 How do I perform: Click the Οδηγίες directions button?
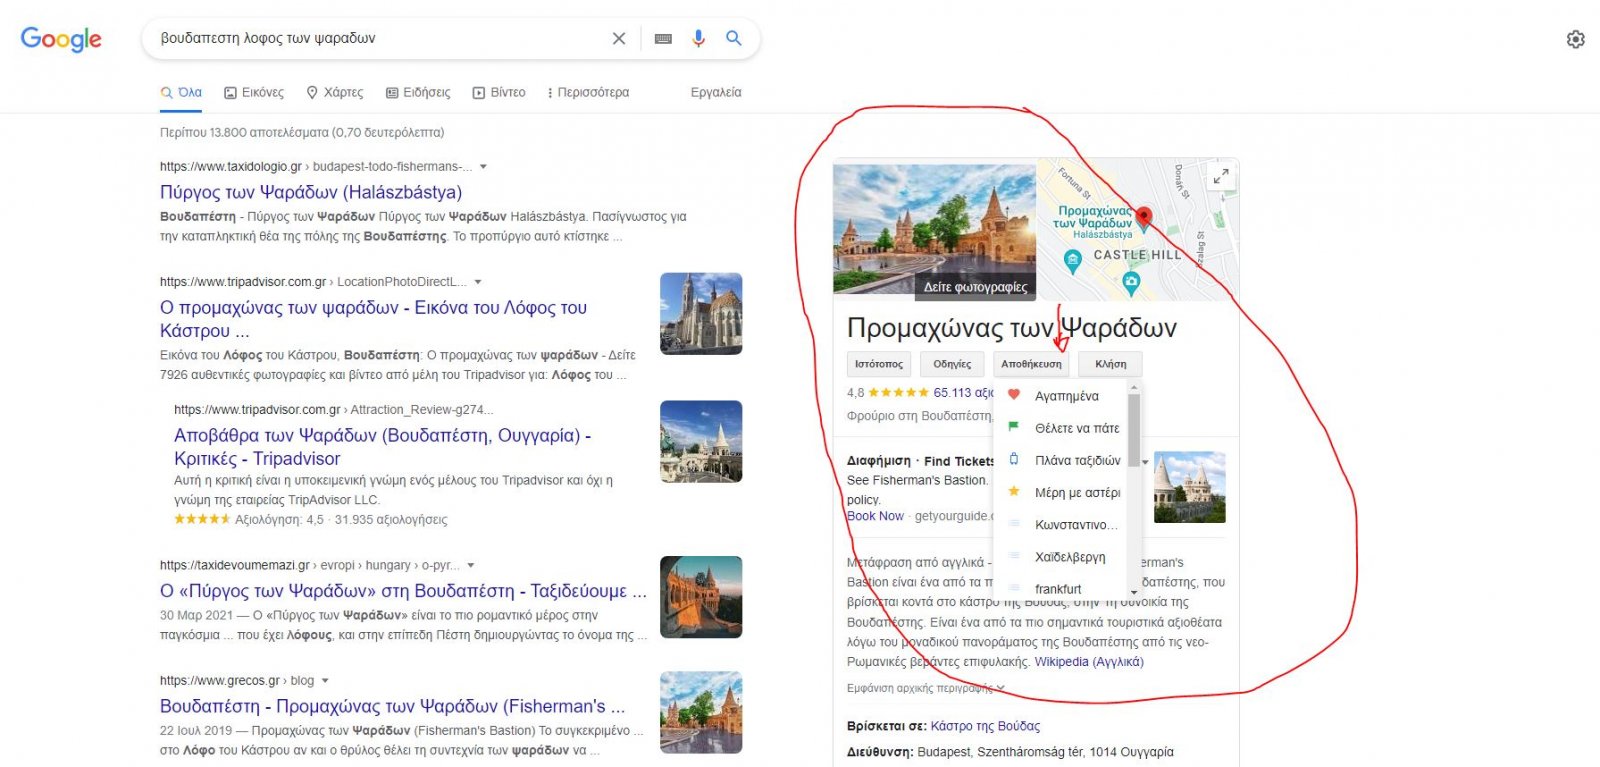click(952, 364)
